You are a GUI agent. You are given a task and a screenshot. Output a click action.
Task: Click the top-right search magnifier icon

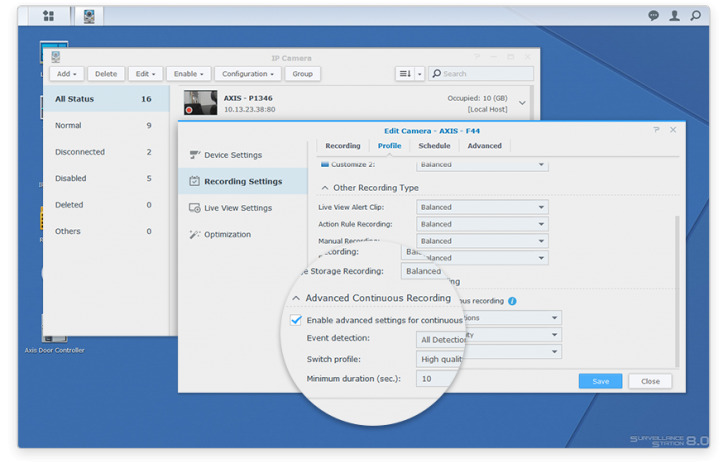(x=696, y=16)
